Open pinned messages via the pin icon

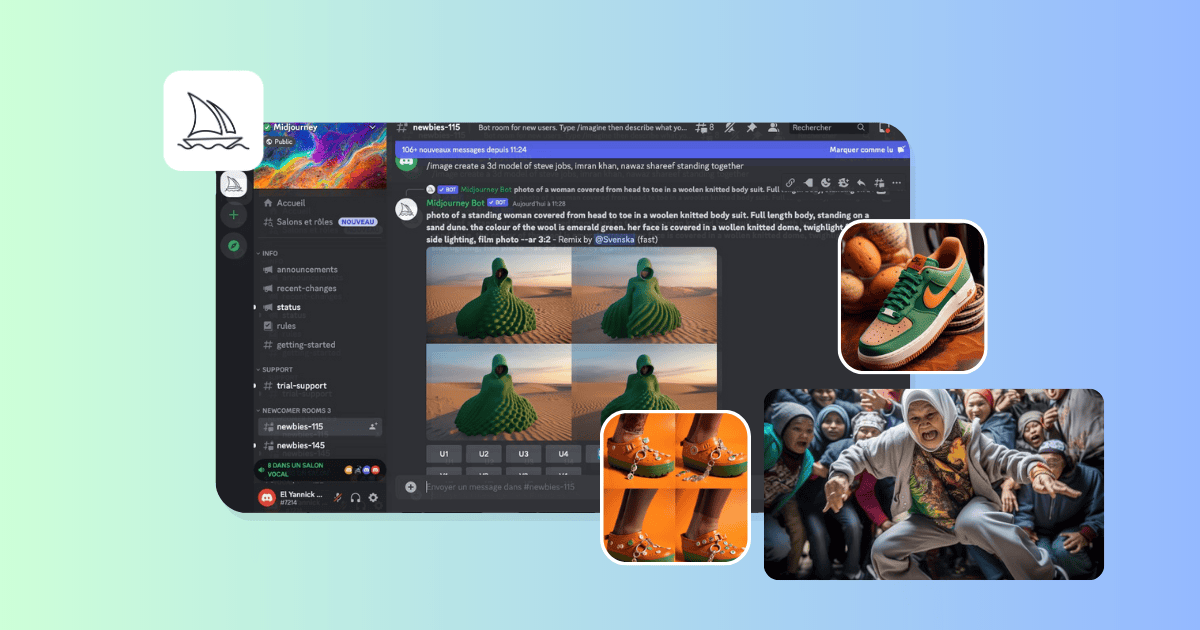pyautogui.click(x=751, y=128)
